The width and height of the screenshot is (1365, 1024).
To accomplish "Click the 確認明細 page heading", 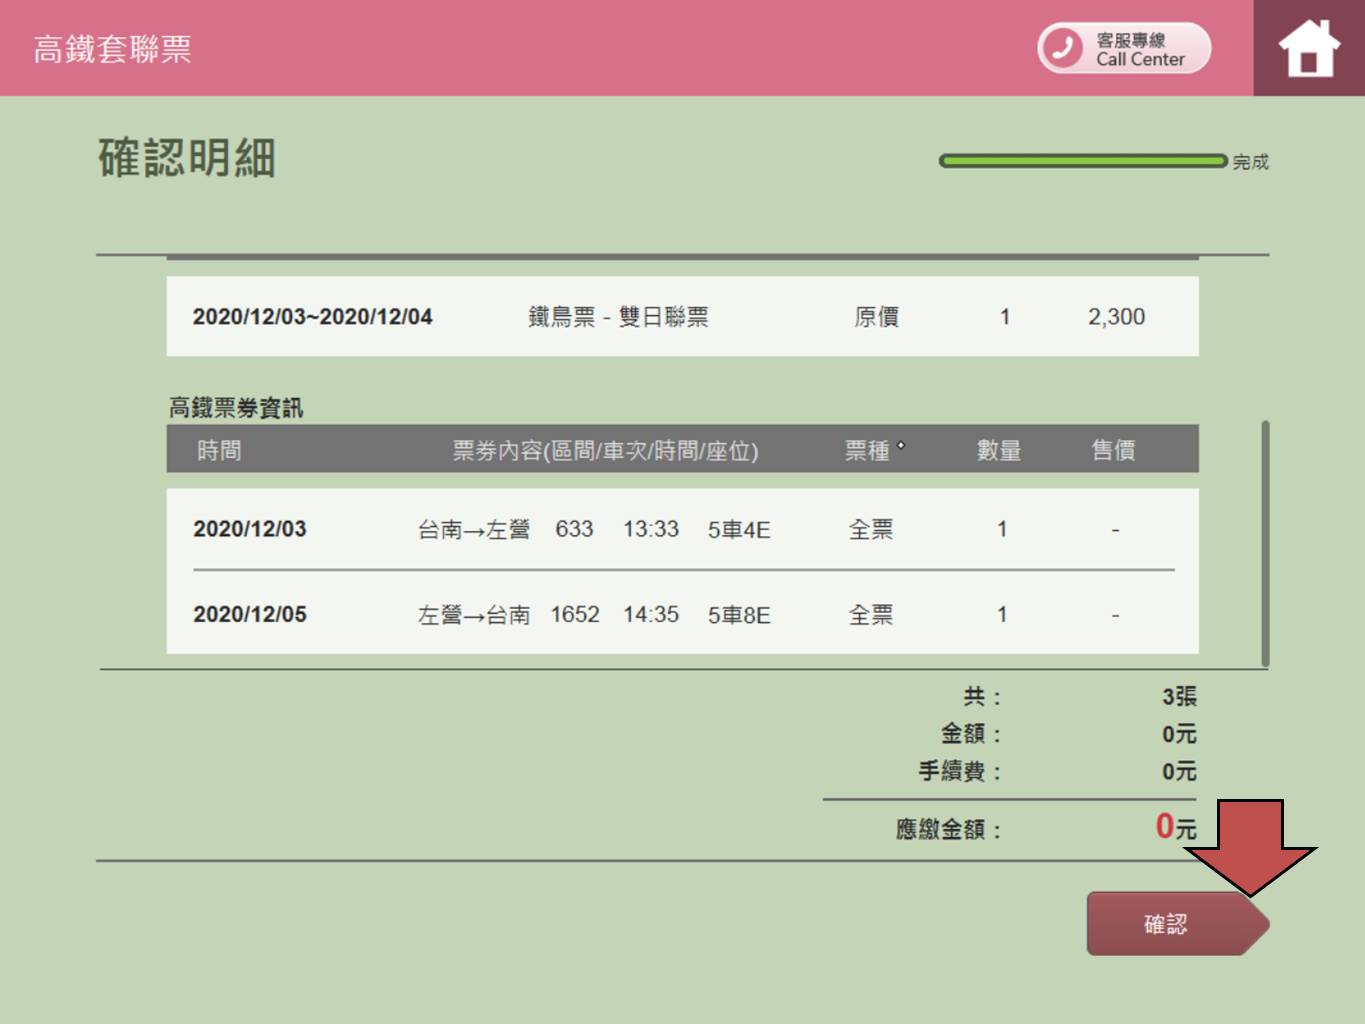I will [x=186, y=158].
